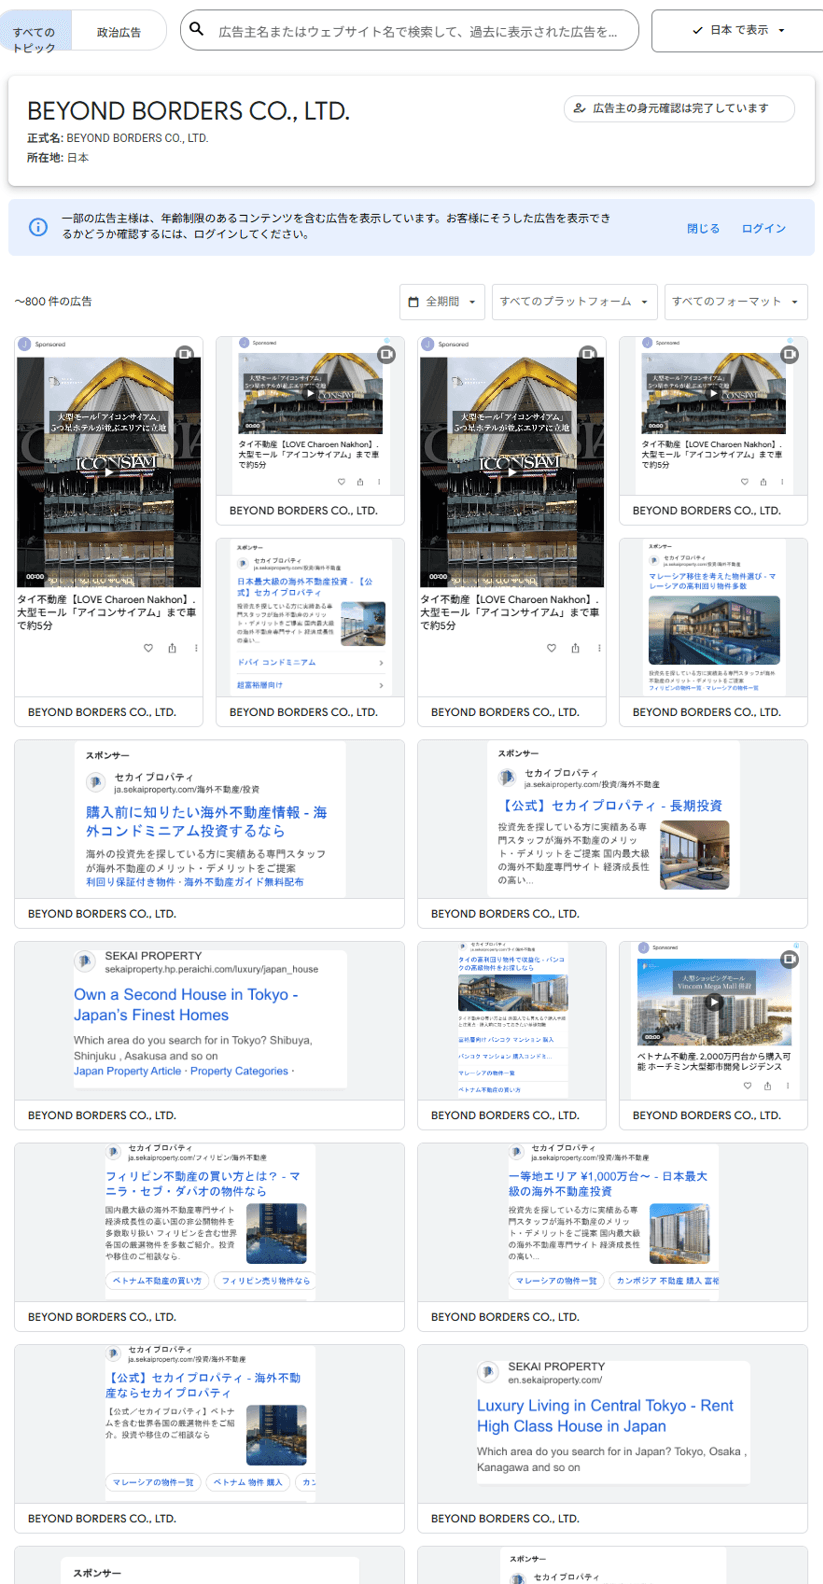This screenshot has height=1584, width=823.
Task: Click heart icon on first ICONSIAM ad
Action: (148, 648)
